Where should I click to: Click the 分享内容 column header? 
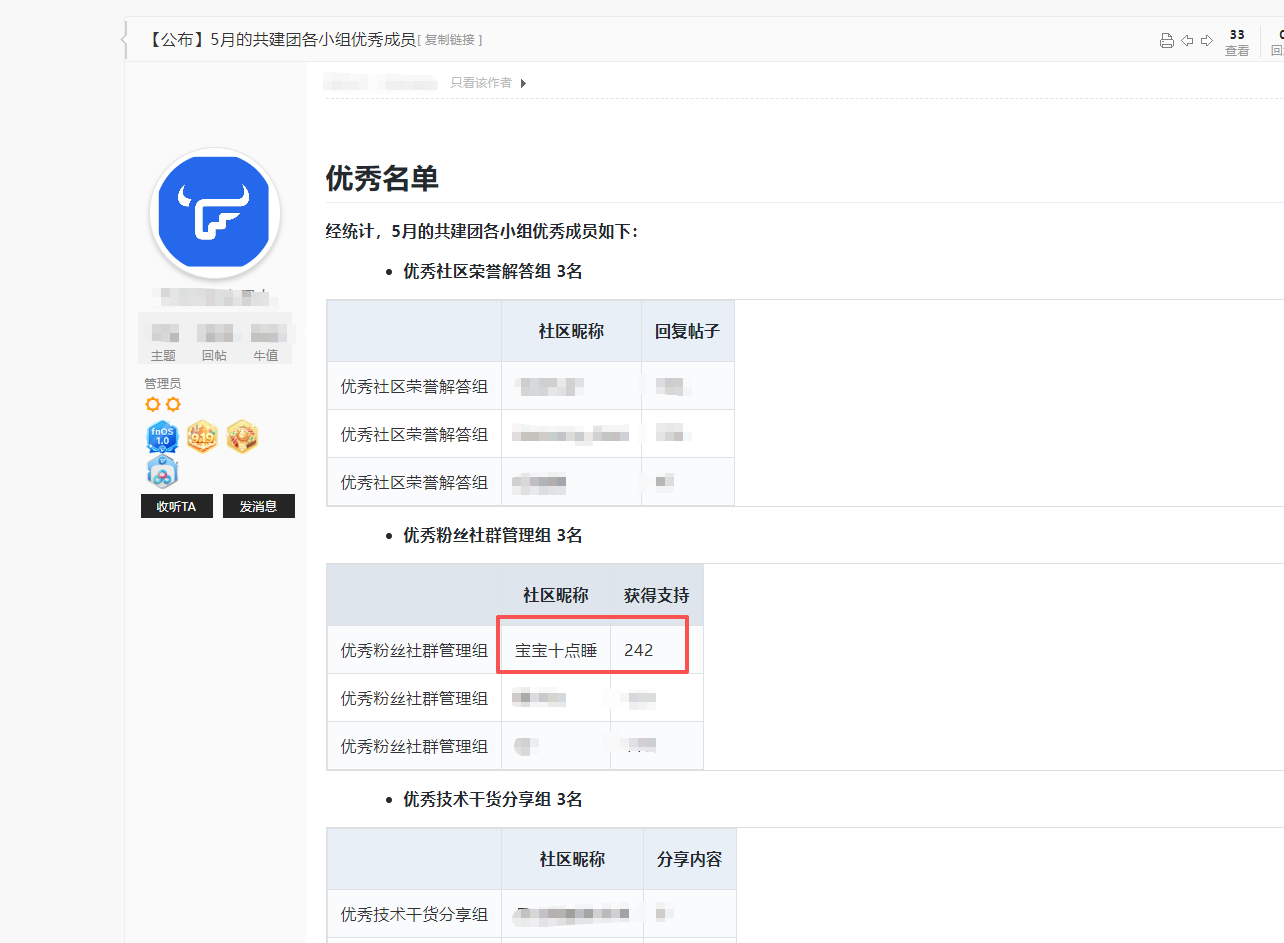click(x=690, y=859)
